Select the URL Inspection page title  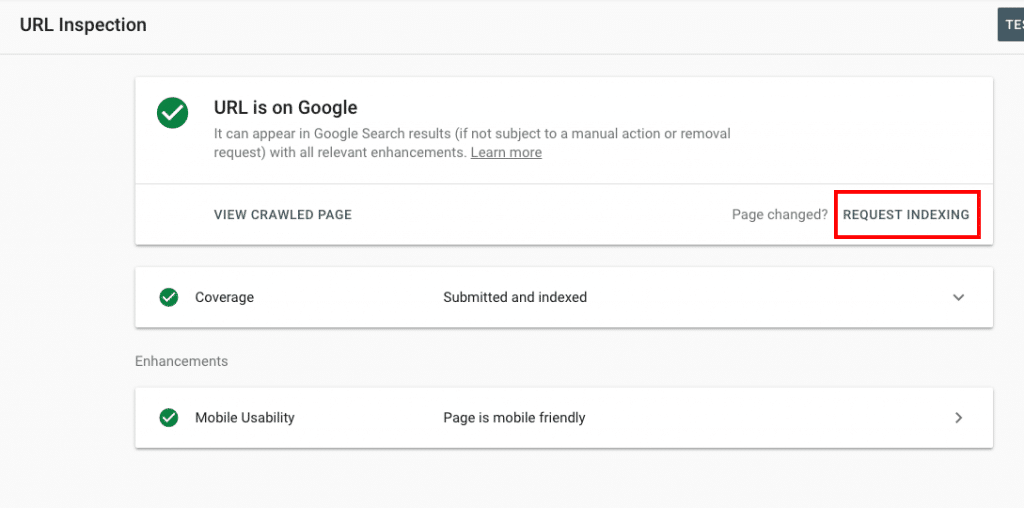click(83, 25)
